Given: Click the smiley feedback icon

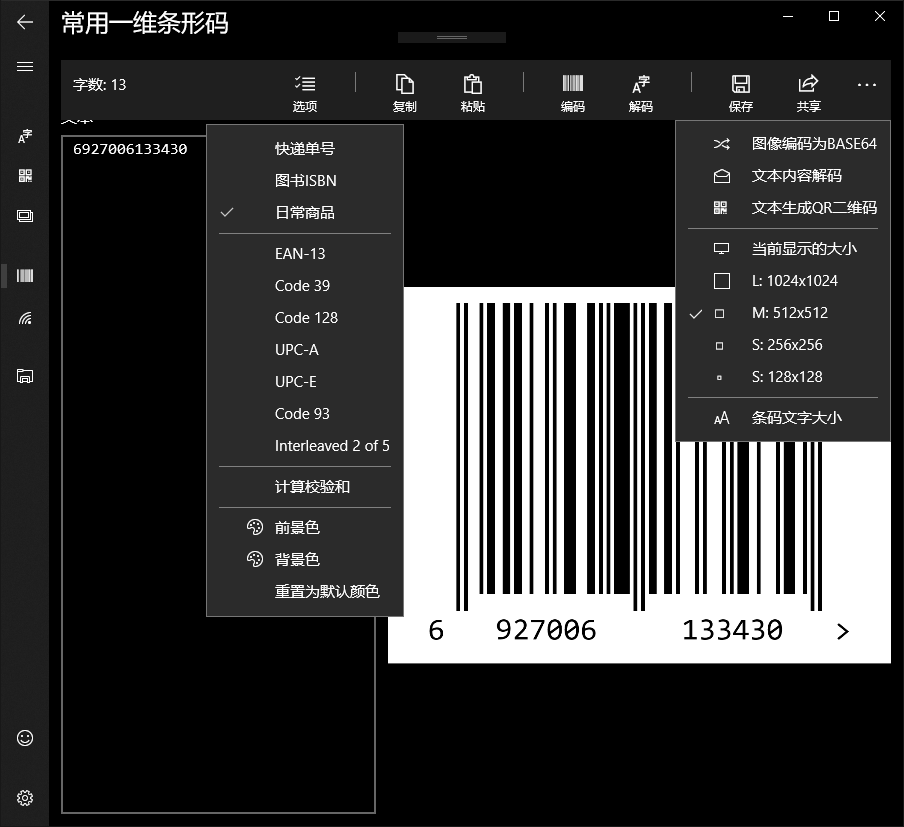Looking at the screenshot, I should point(25,738).
